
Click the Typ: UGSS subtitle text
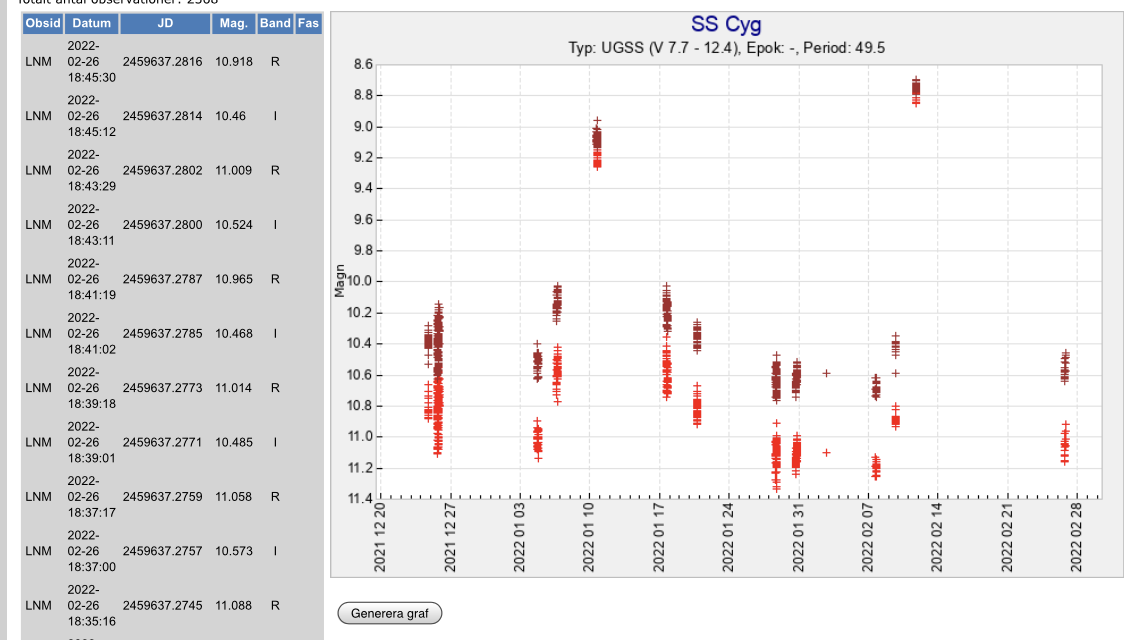[x=726, y=48]
